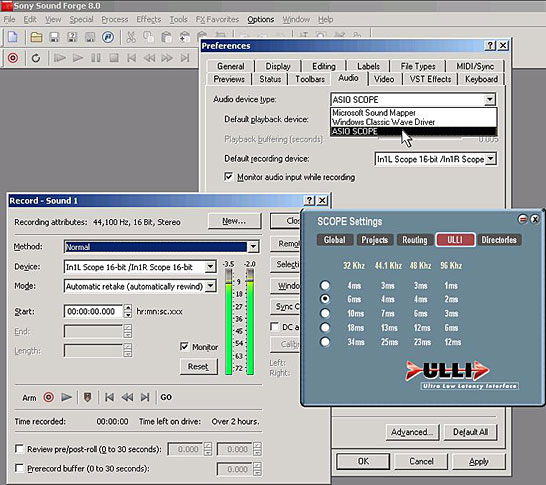
Task: Click the Rewind icon in Record dialog
Action: 127,397
